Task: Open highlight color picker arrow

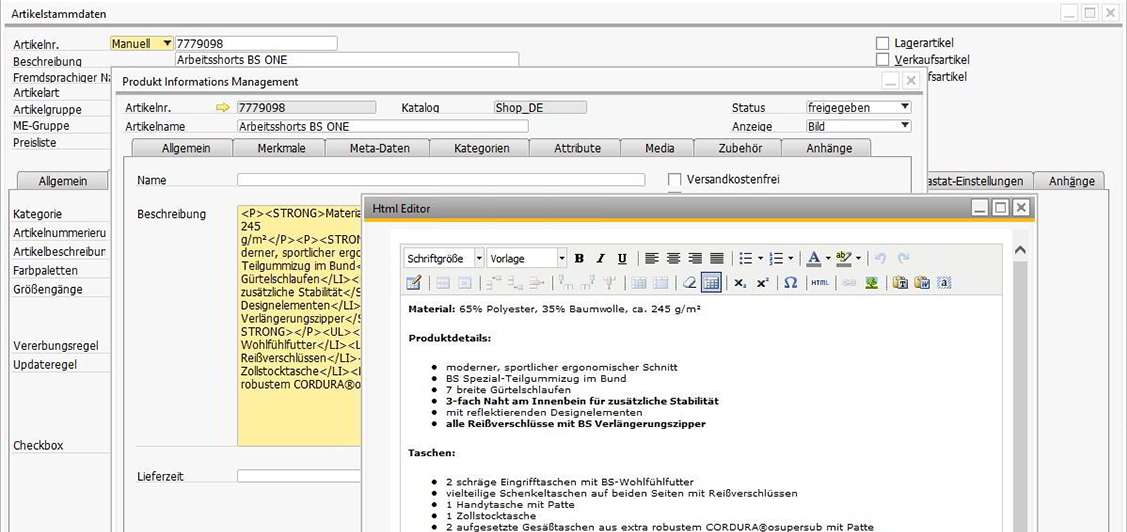Action: point(858,259)
